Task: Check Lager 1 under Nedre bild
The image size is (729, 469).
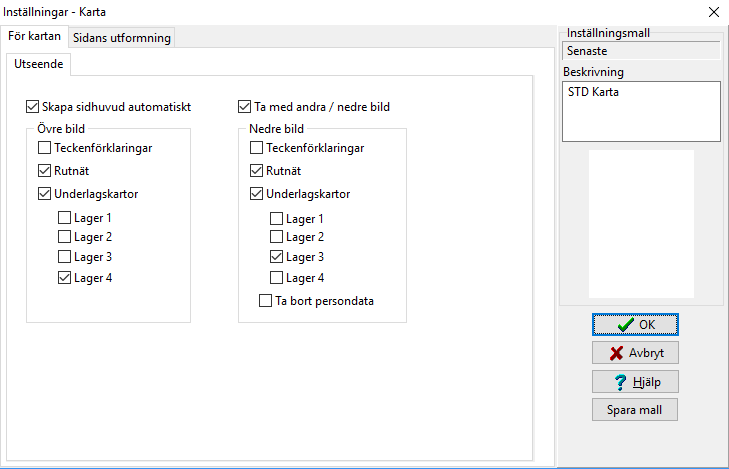Action: pyautogui.click(x=276, y=218)
